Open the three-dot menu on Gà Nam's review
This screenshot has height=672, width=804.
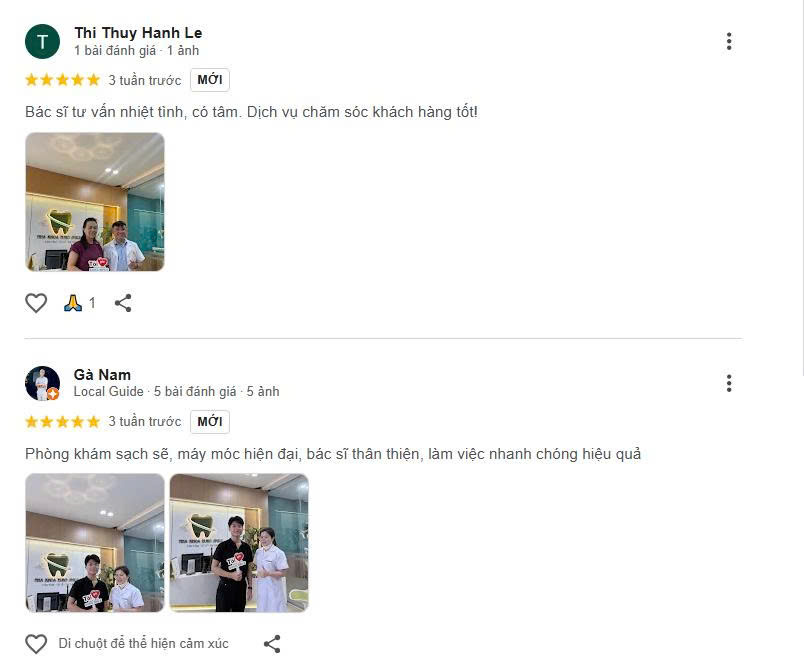point(729,383)
